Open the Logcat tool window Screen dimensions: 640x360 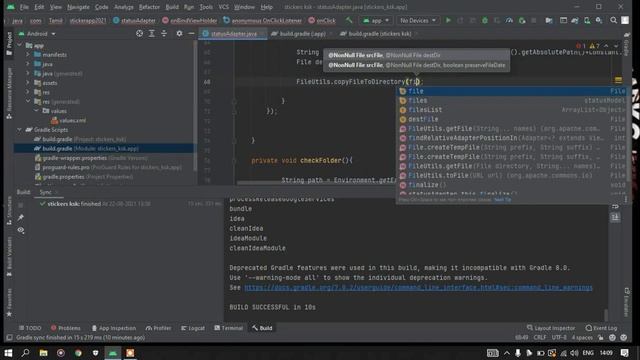(193, 328)
